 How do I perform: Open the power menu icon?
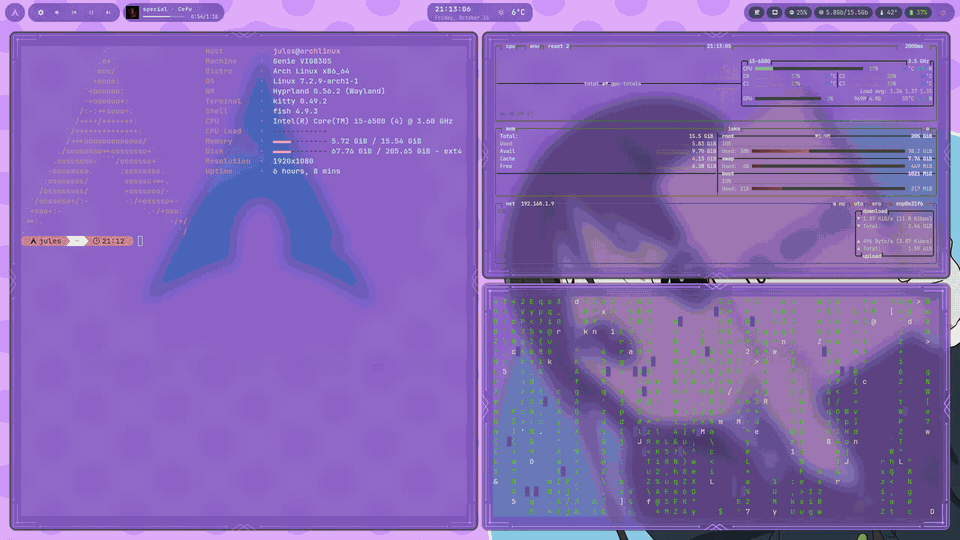[x=943, y=12]
